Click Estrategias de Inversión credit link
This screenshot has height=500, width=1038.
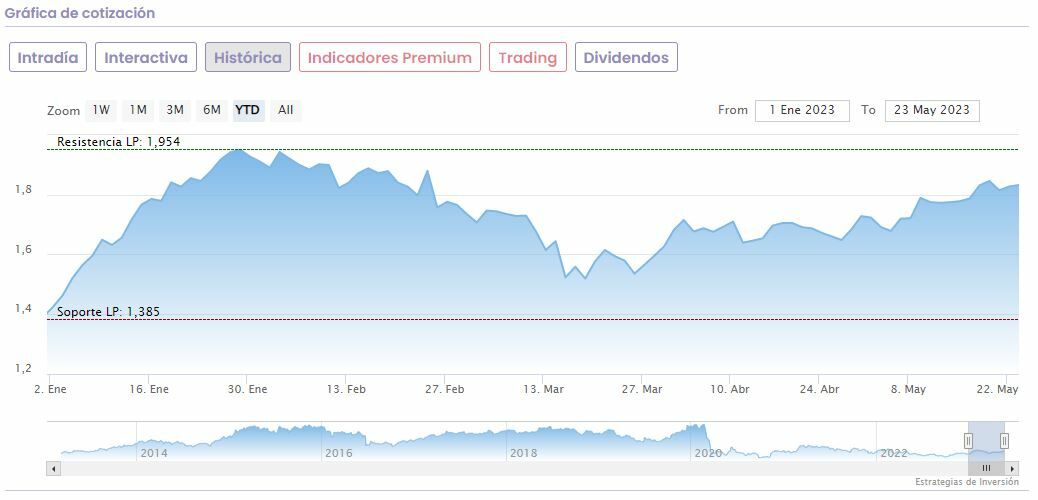966,482
